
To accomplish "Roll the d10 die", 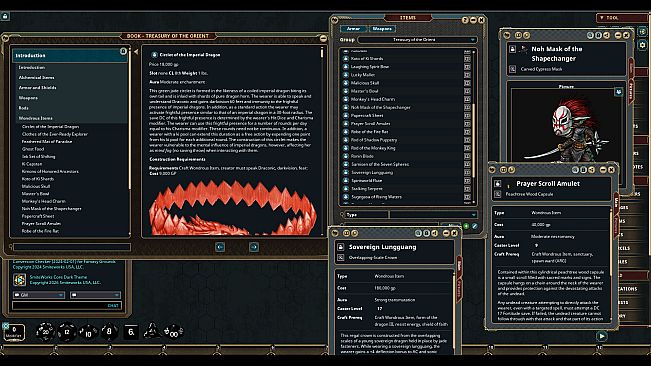I will [x=88, y=332].
